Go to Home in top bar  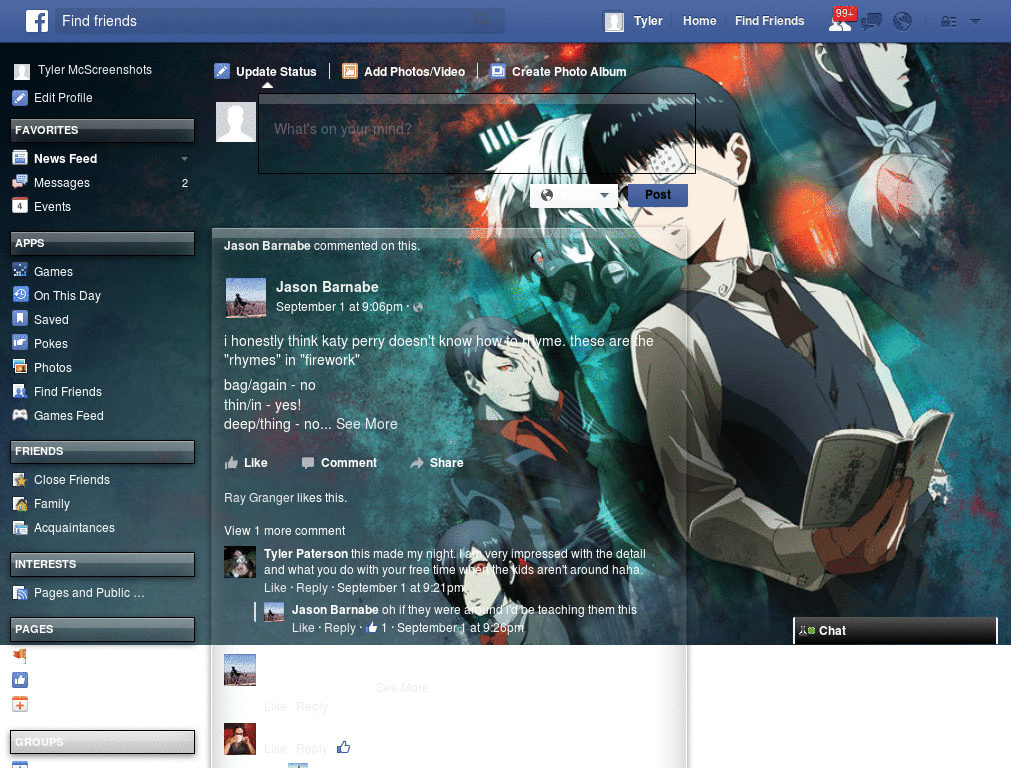[699, 21]
